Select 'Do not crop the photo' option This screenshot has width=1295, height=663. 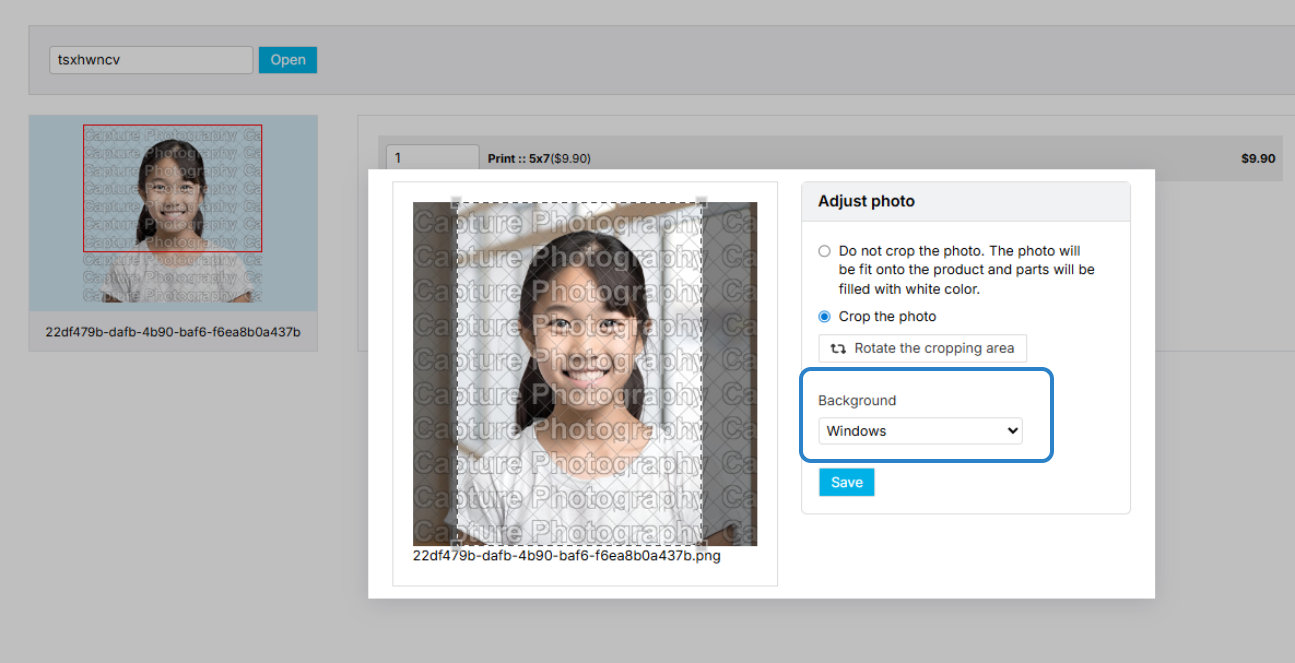824,251
